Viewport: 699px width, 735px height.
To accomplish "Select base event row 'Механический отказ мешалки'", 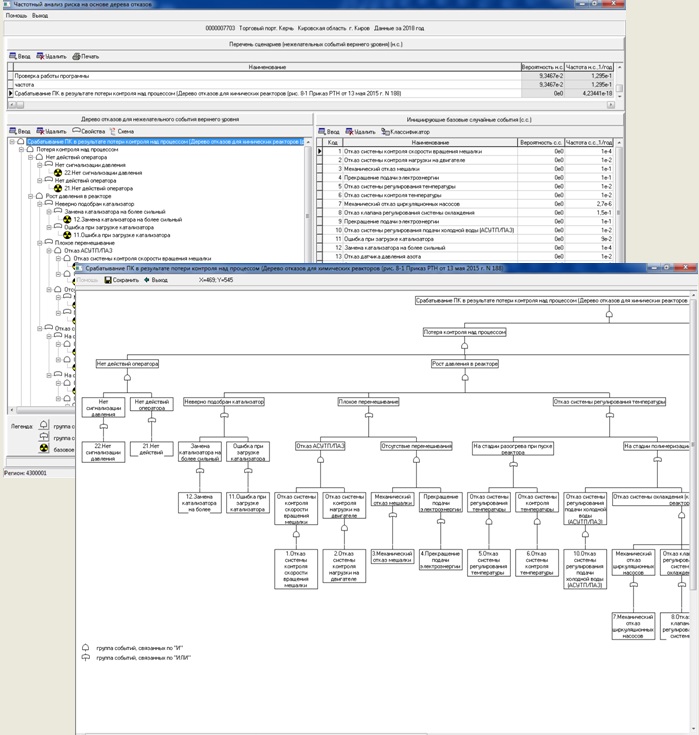I will point(380,169).
